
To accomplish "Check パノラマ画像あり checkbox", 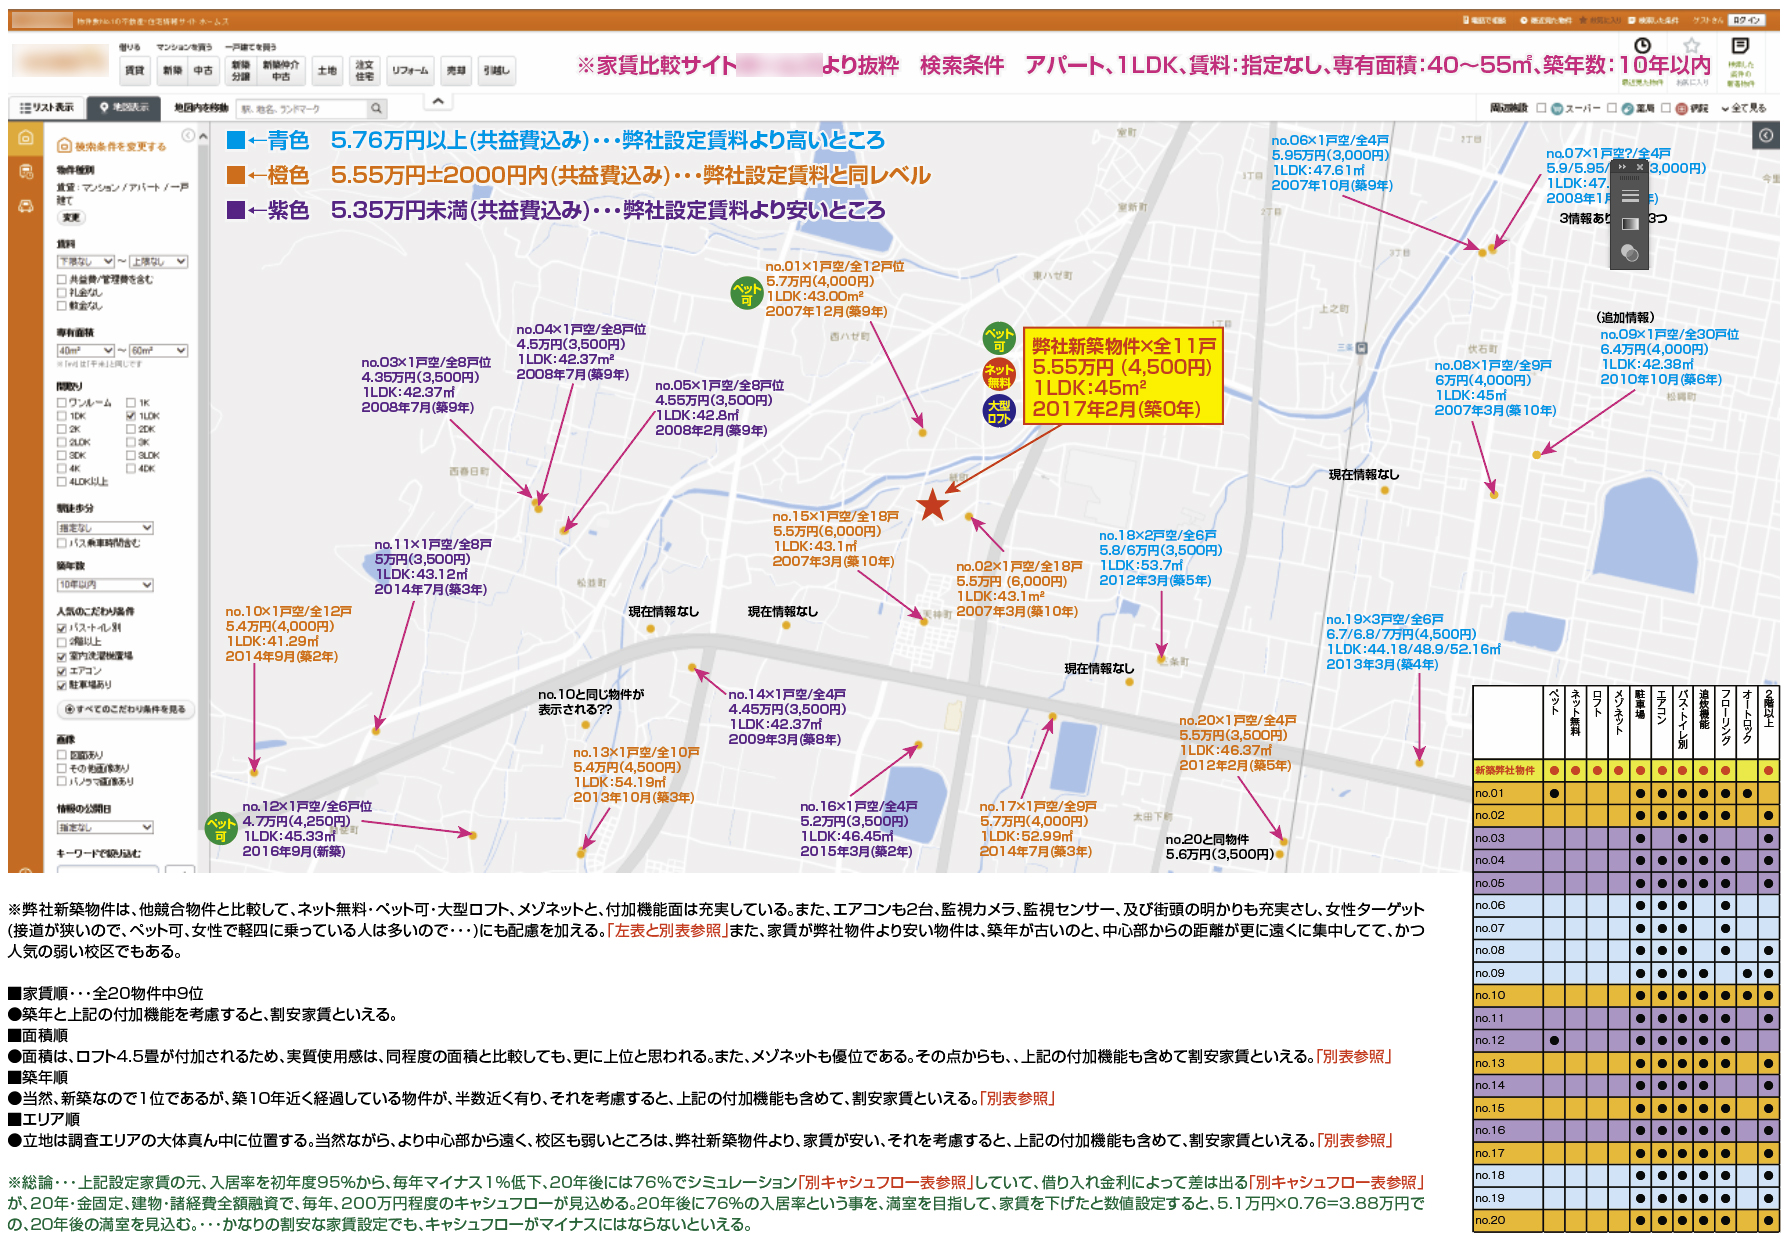I will (62, 781).
